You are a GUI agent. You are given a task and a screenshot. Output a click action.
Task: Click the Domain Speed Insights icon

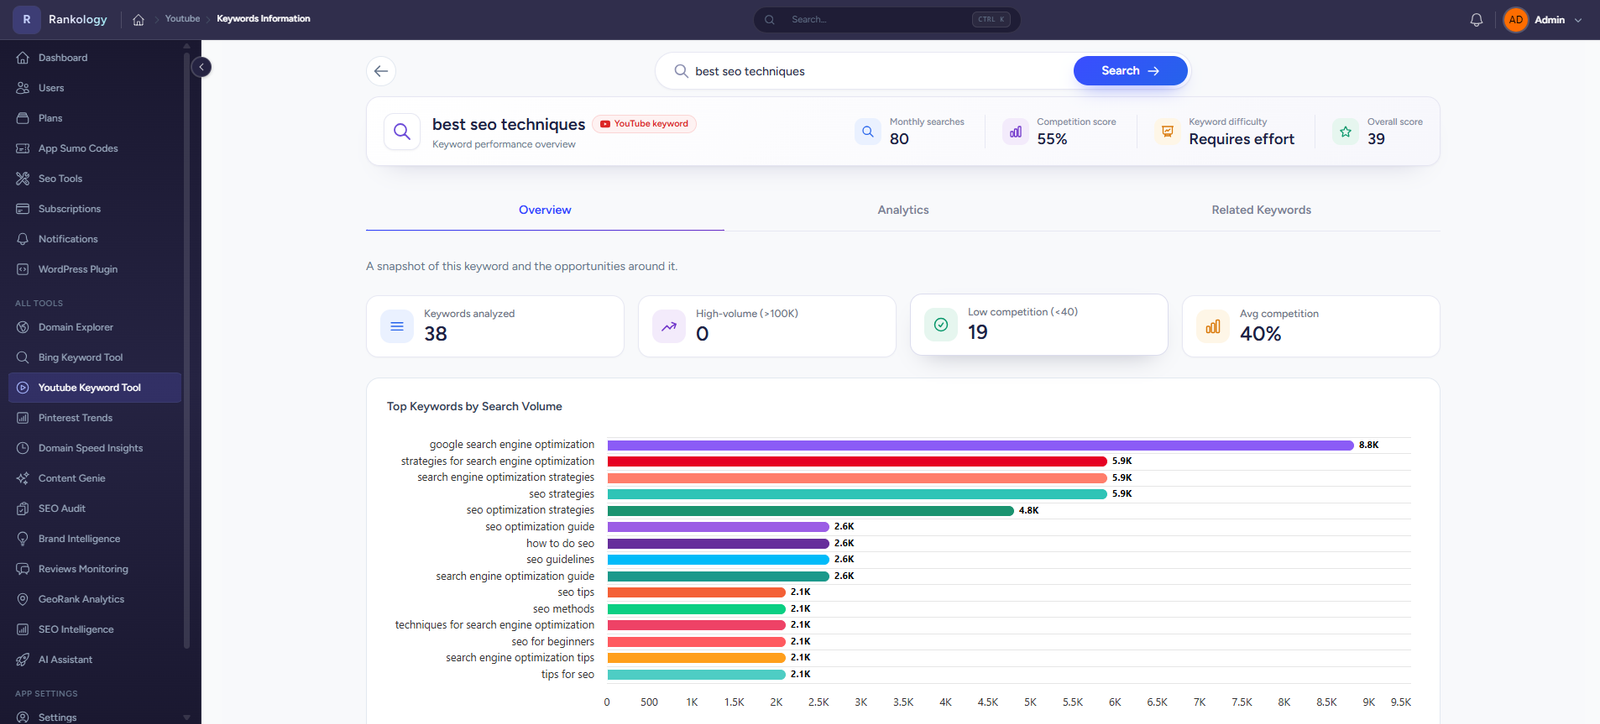point(22,448)
